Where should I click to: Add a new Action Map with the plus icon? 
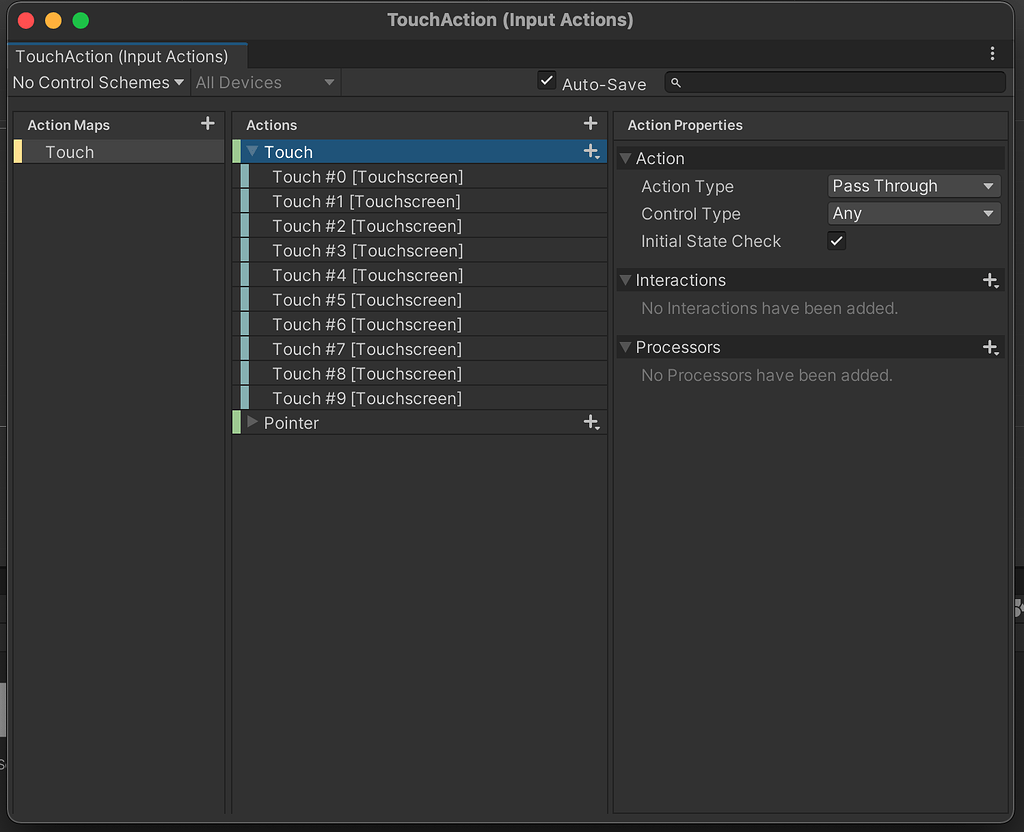pos(206,124)
